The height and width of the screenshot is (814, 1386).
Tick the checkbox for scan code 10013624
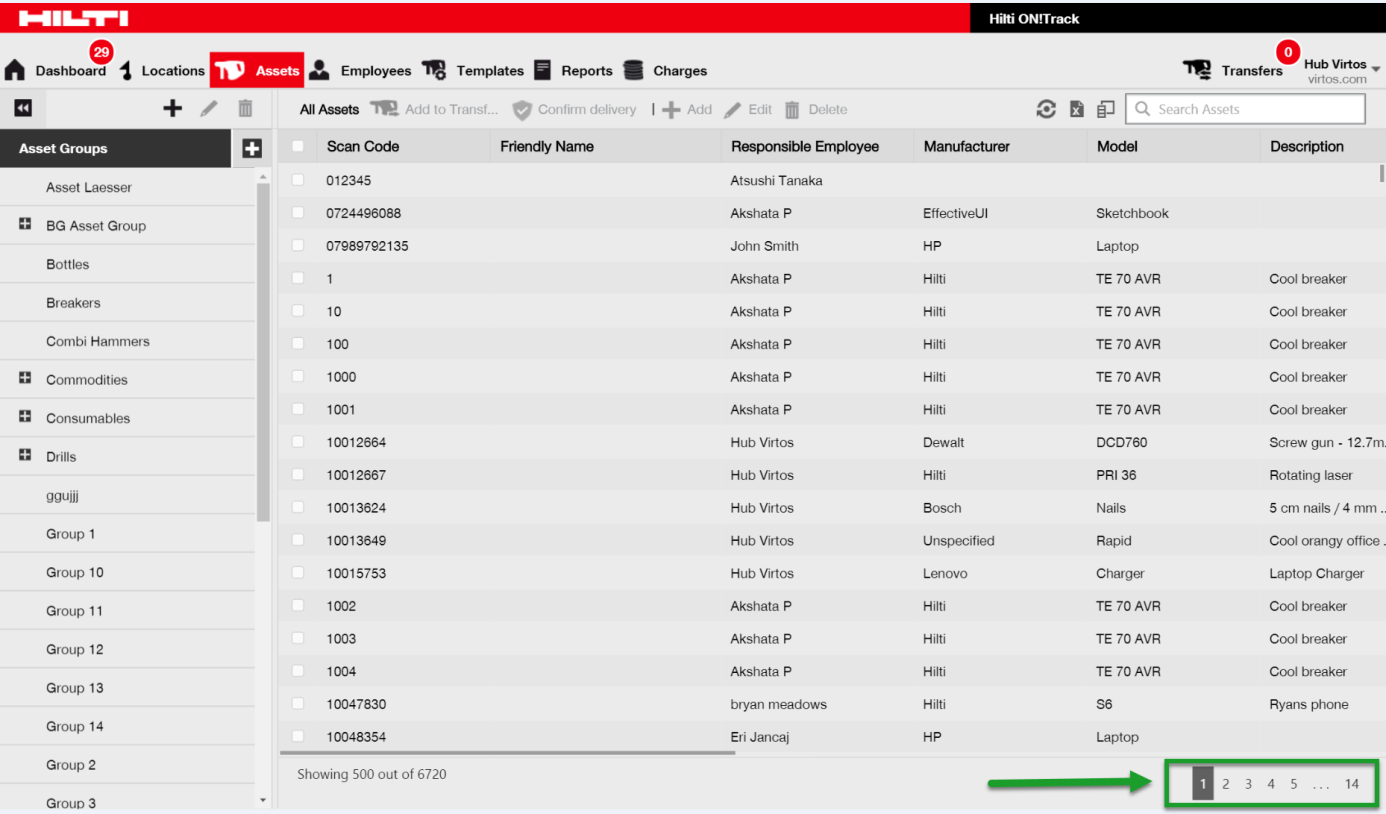[x=297, y=507]
